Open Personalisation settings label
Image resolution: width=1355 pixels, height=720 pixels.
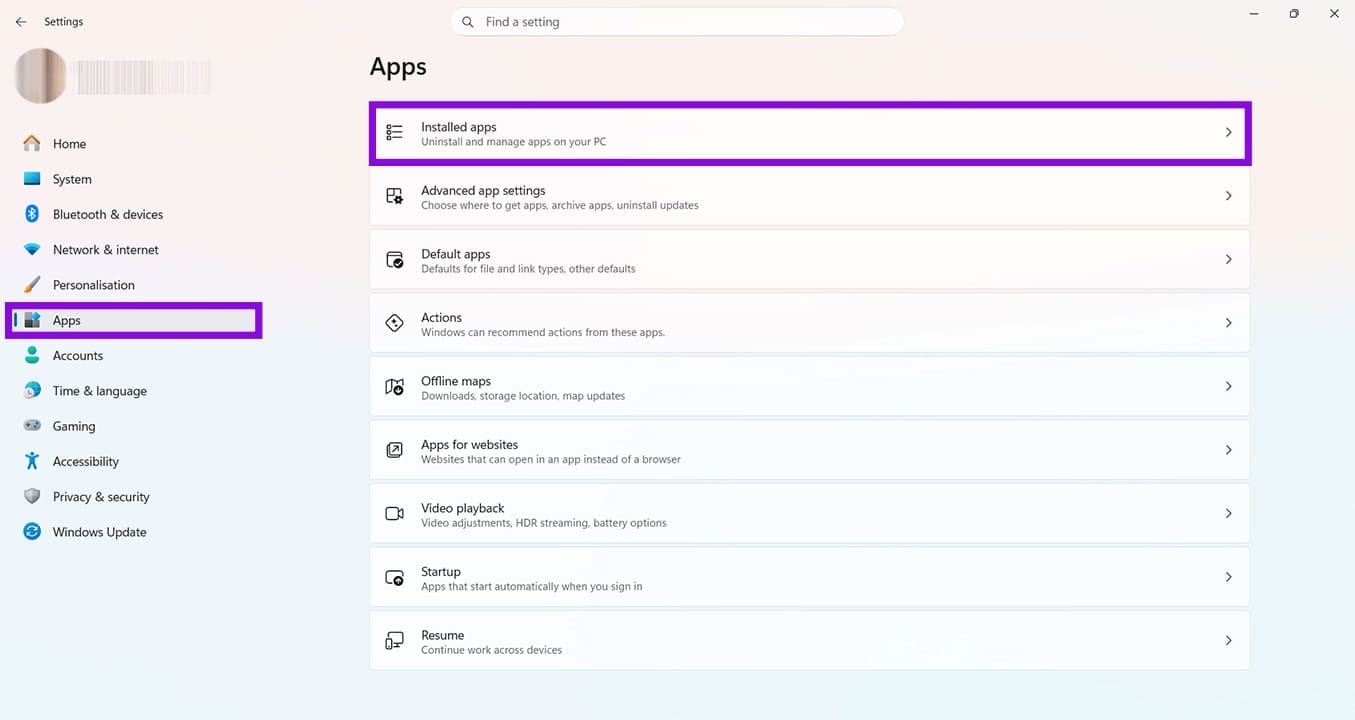[x=94, y=285]
